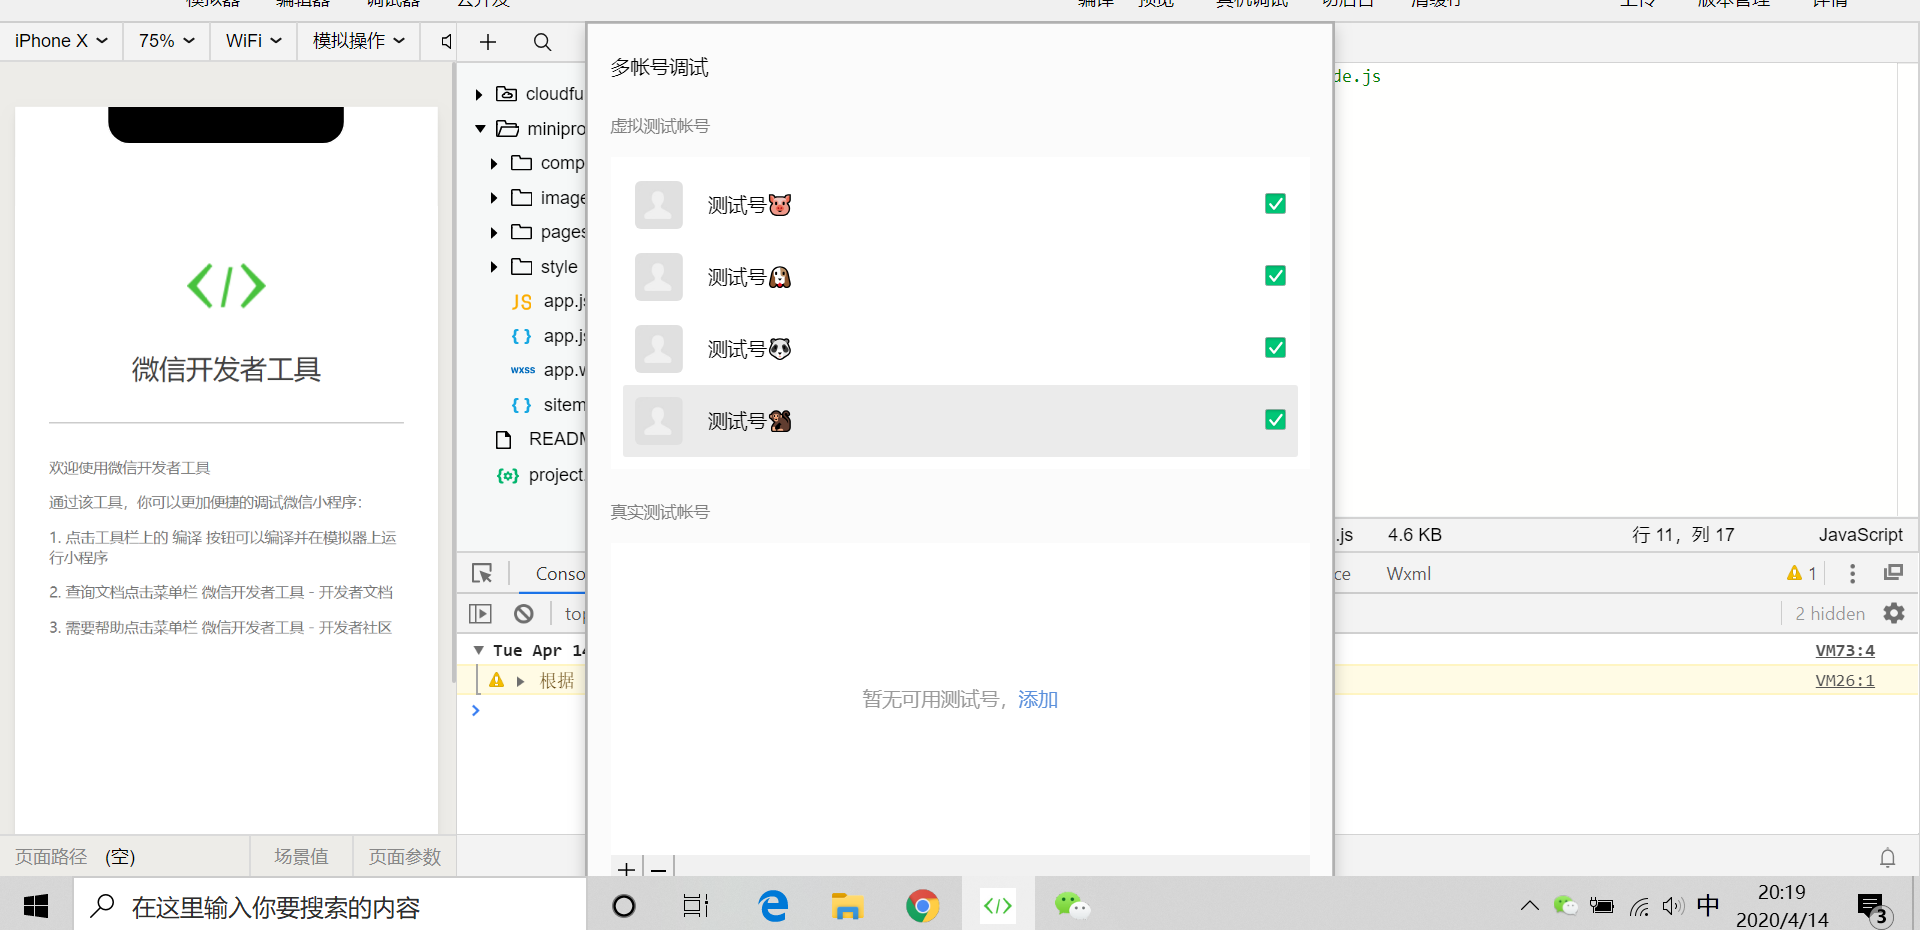Open Task View on taskbar

pos(696,906)
